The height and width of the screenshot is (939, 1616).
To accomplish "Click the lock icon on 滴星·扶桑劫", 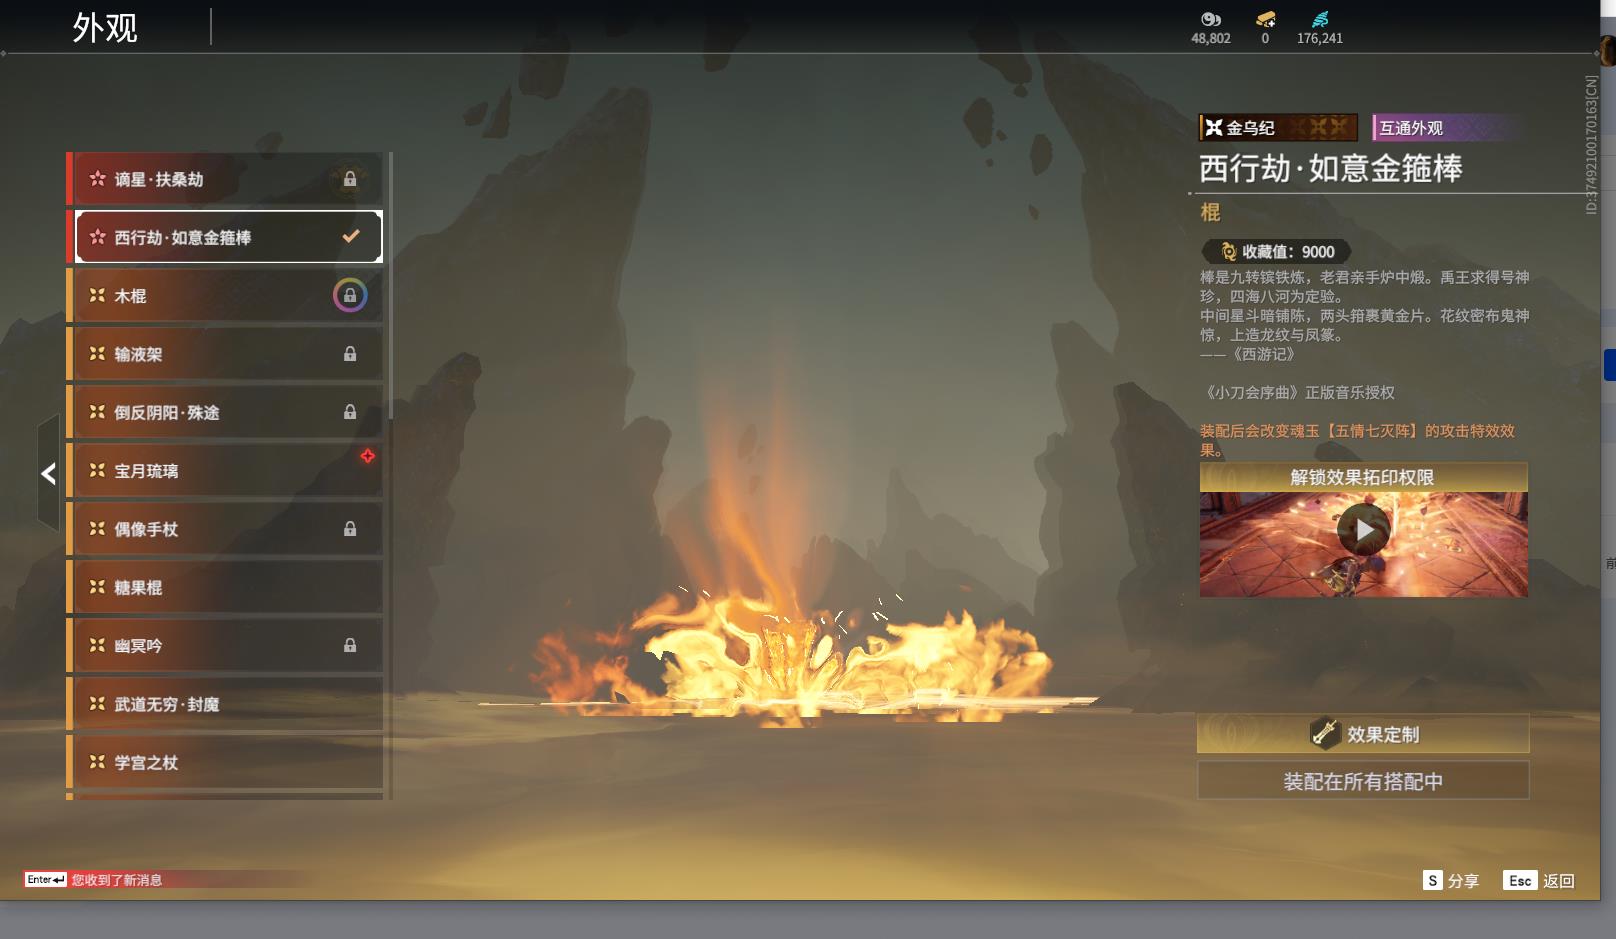I will coord(350,179).
